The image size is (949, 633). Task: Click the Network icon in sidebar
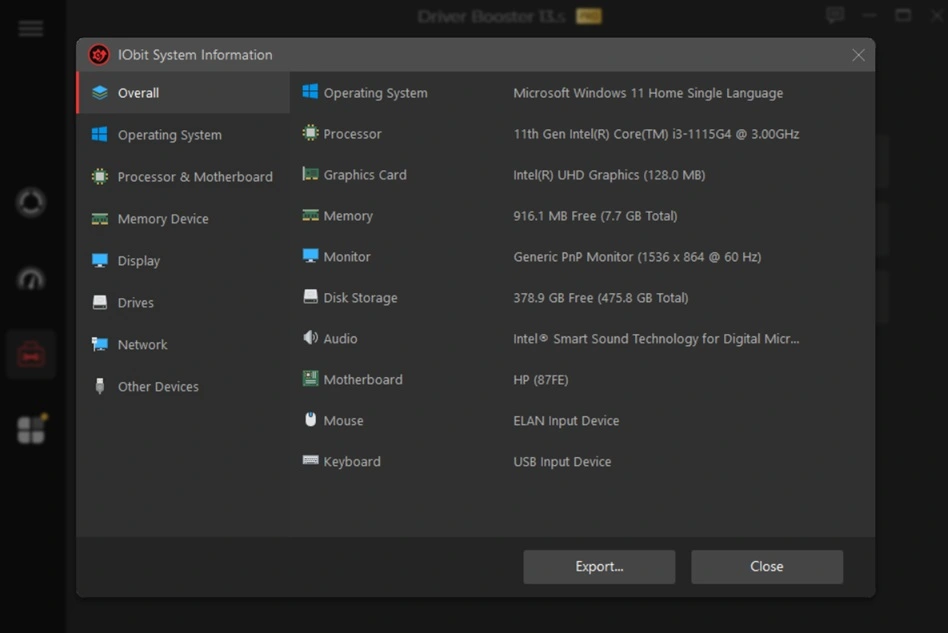[100, 344]
